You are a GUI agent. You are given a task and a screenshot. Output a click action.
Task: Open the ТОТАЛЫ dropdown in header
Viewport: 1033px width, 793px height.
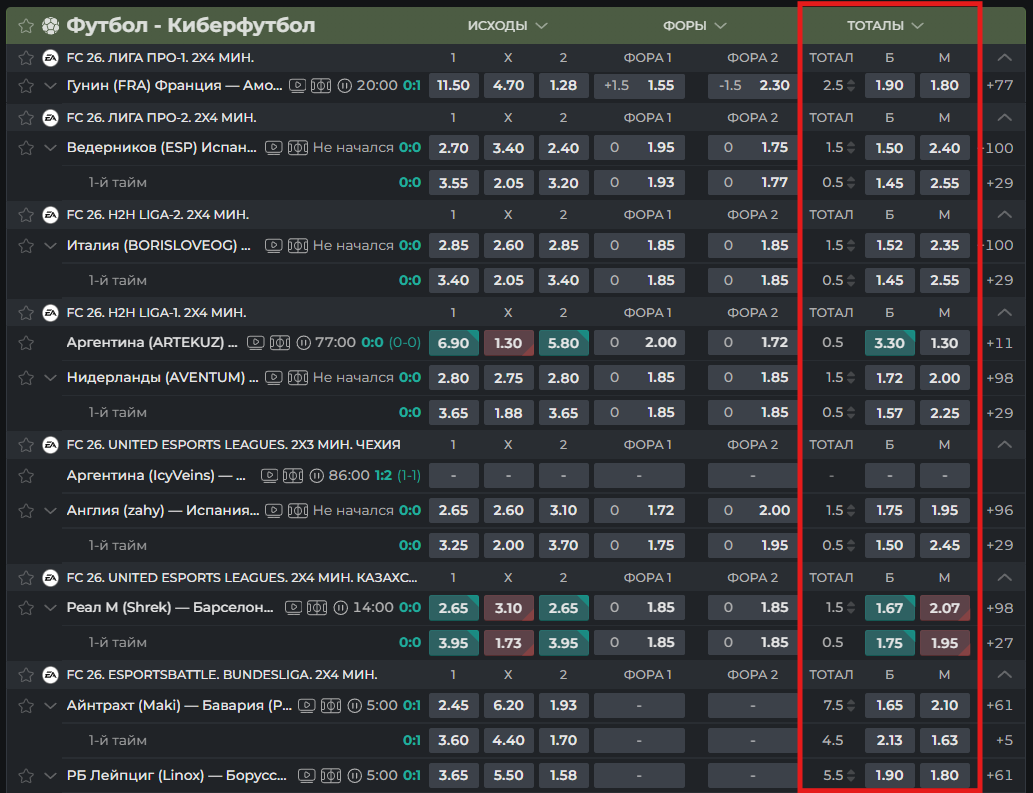click(x=885, y=25)
